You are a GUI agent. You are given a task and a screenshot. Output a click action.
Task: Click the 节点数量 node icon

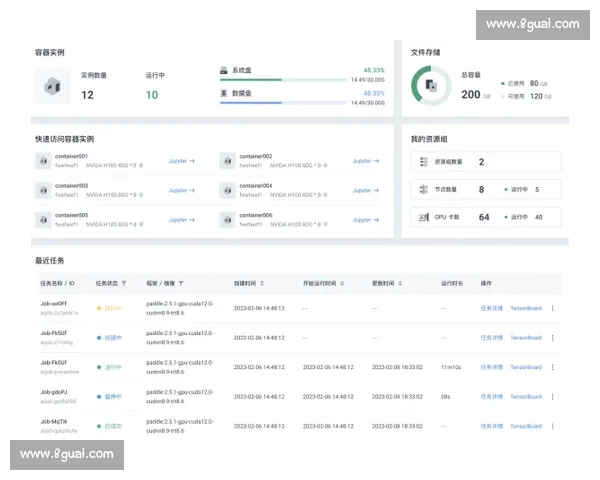[423, 189]
